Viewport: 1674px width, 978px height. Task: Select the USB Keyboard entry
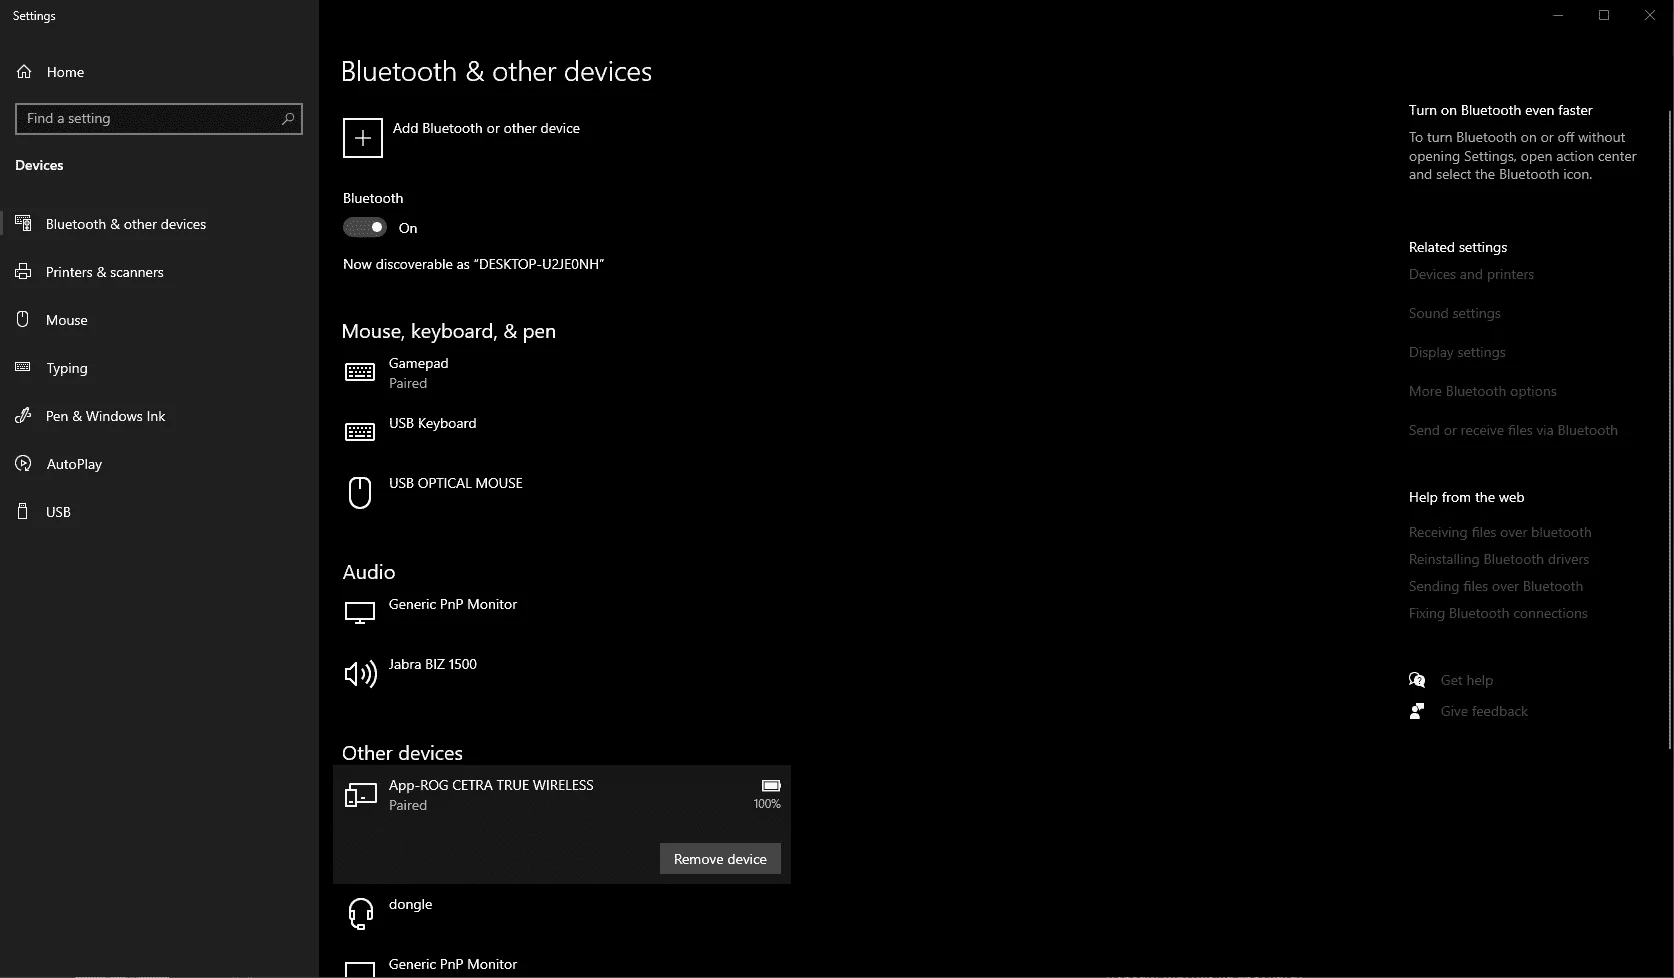point(562,433)
